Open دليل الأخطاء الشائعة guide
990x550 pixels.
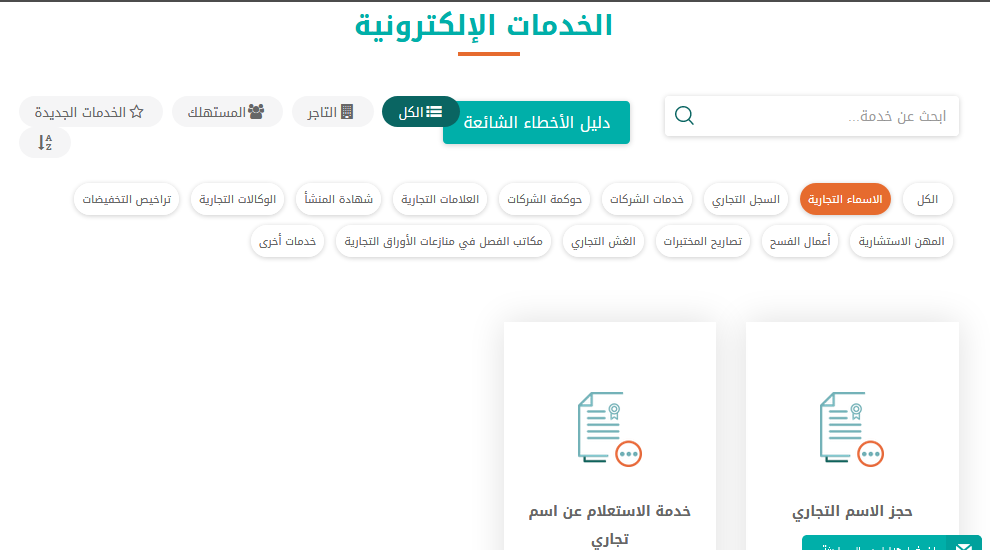coord(536,123)
